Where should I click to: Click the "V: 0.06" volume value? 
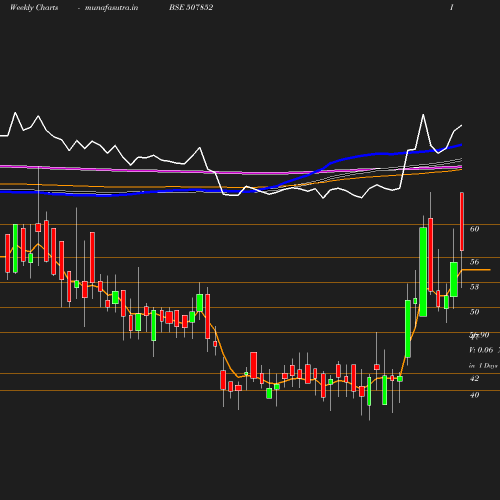(481, 350)
